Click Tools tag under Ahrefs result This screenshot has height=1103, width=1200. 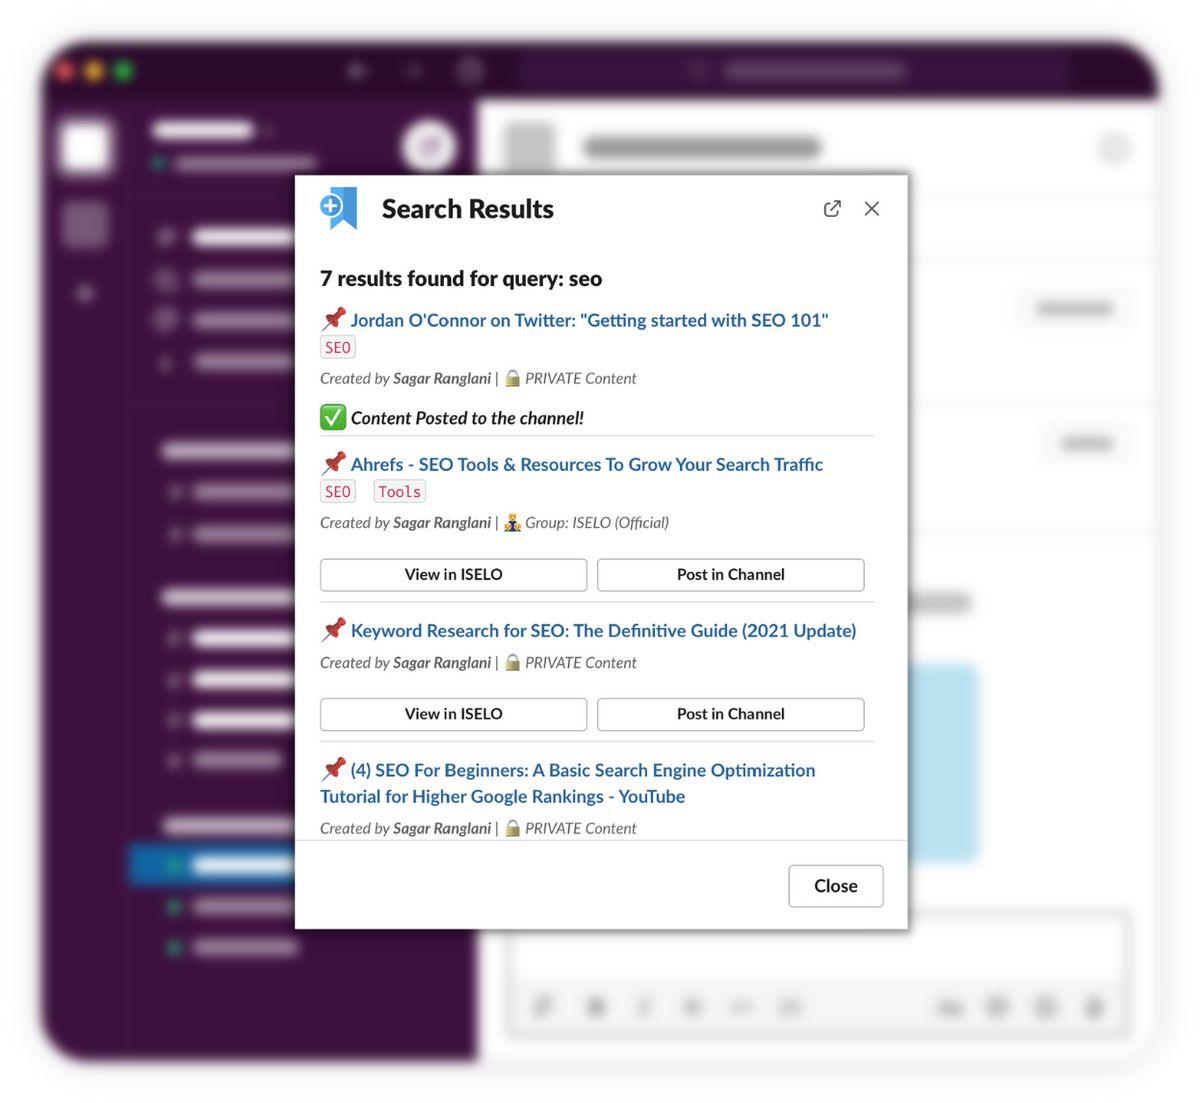[x=399, y=491]
